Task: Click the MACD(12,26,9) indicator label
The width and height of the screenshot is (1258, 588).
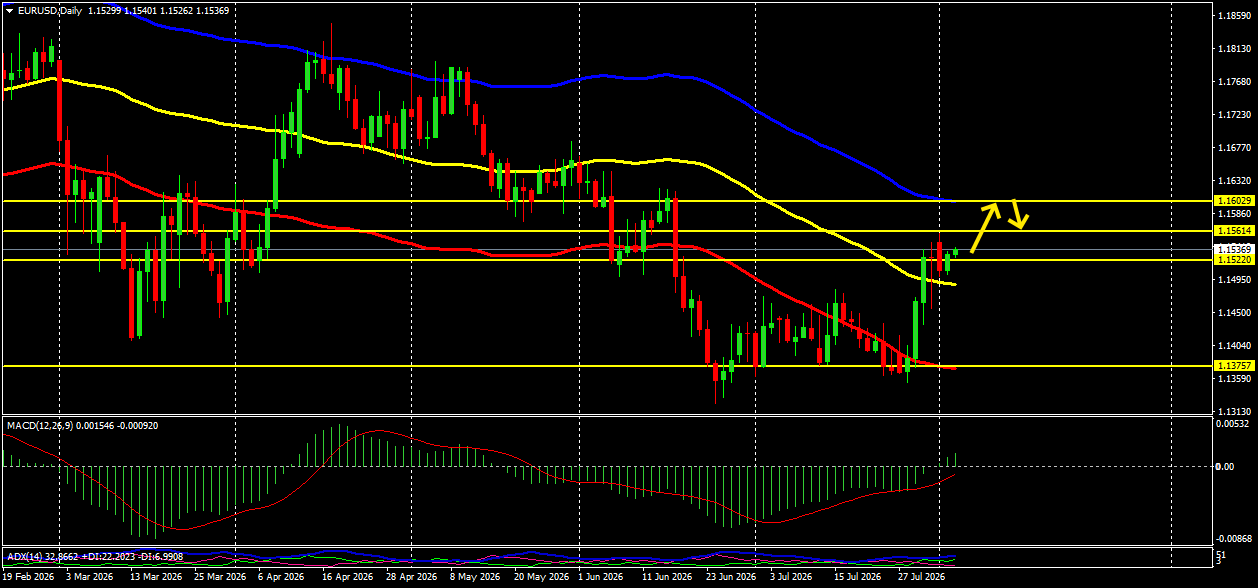Action: tap(39, 425)
